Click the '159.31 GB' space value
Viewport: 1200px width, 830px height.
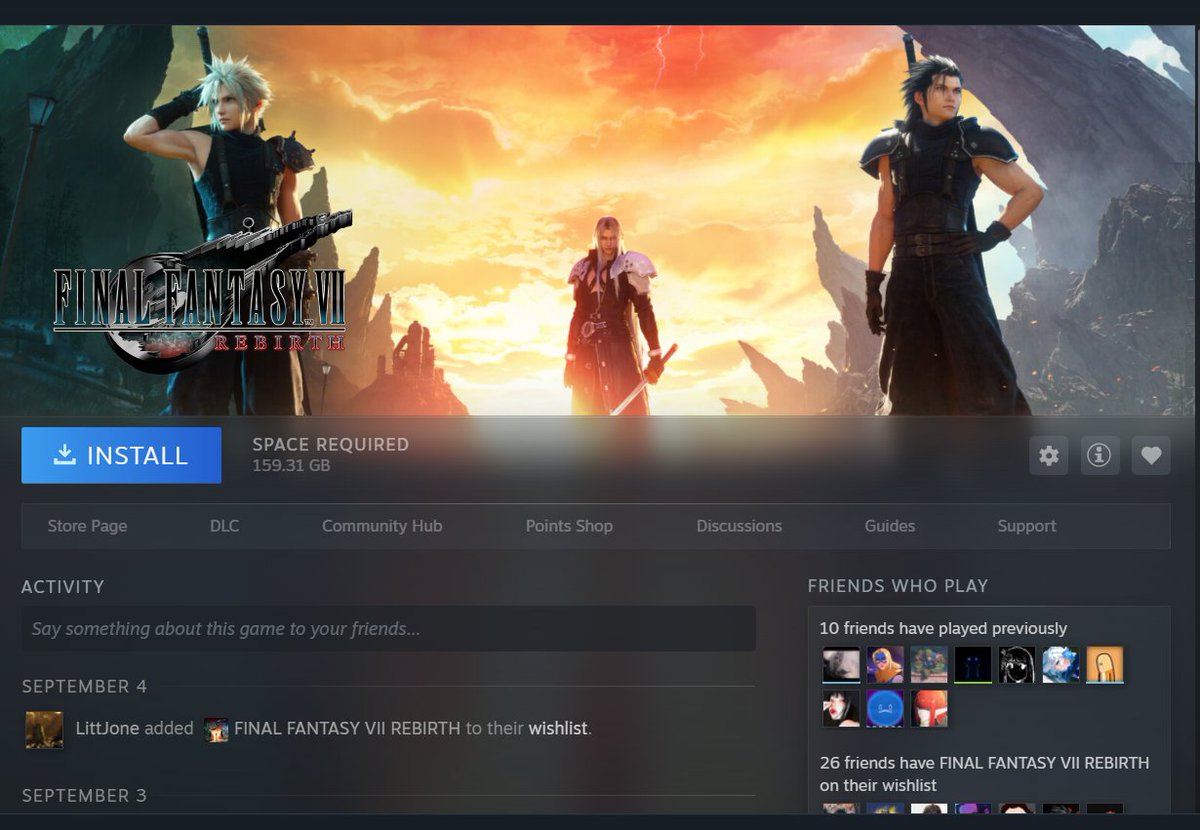point(291,466)
